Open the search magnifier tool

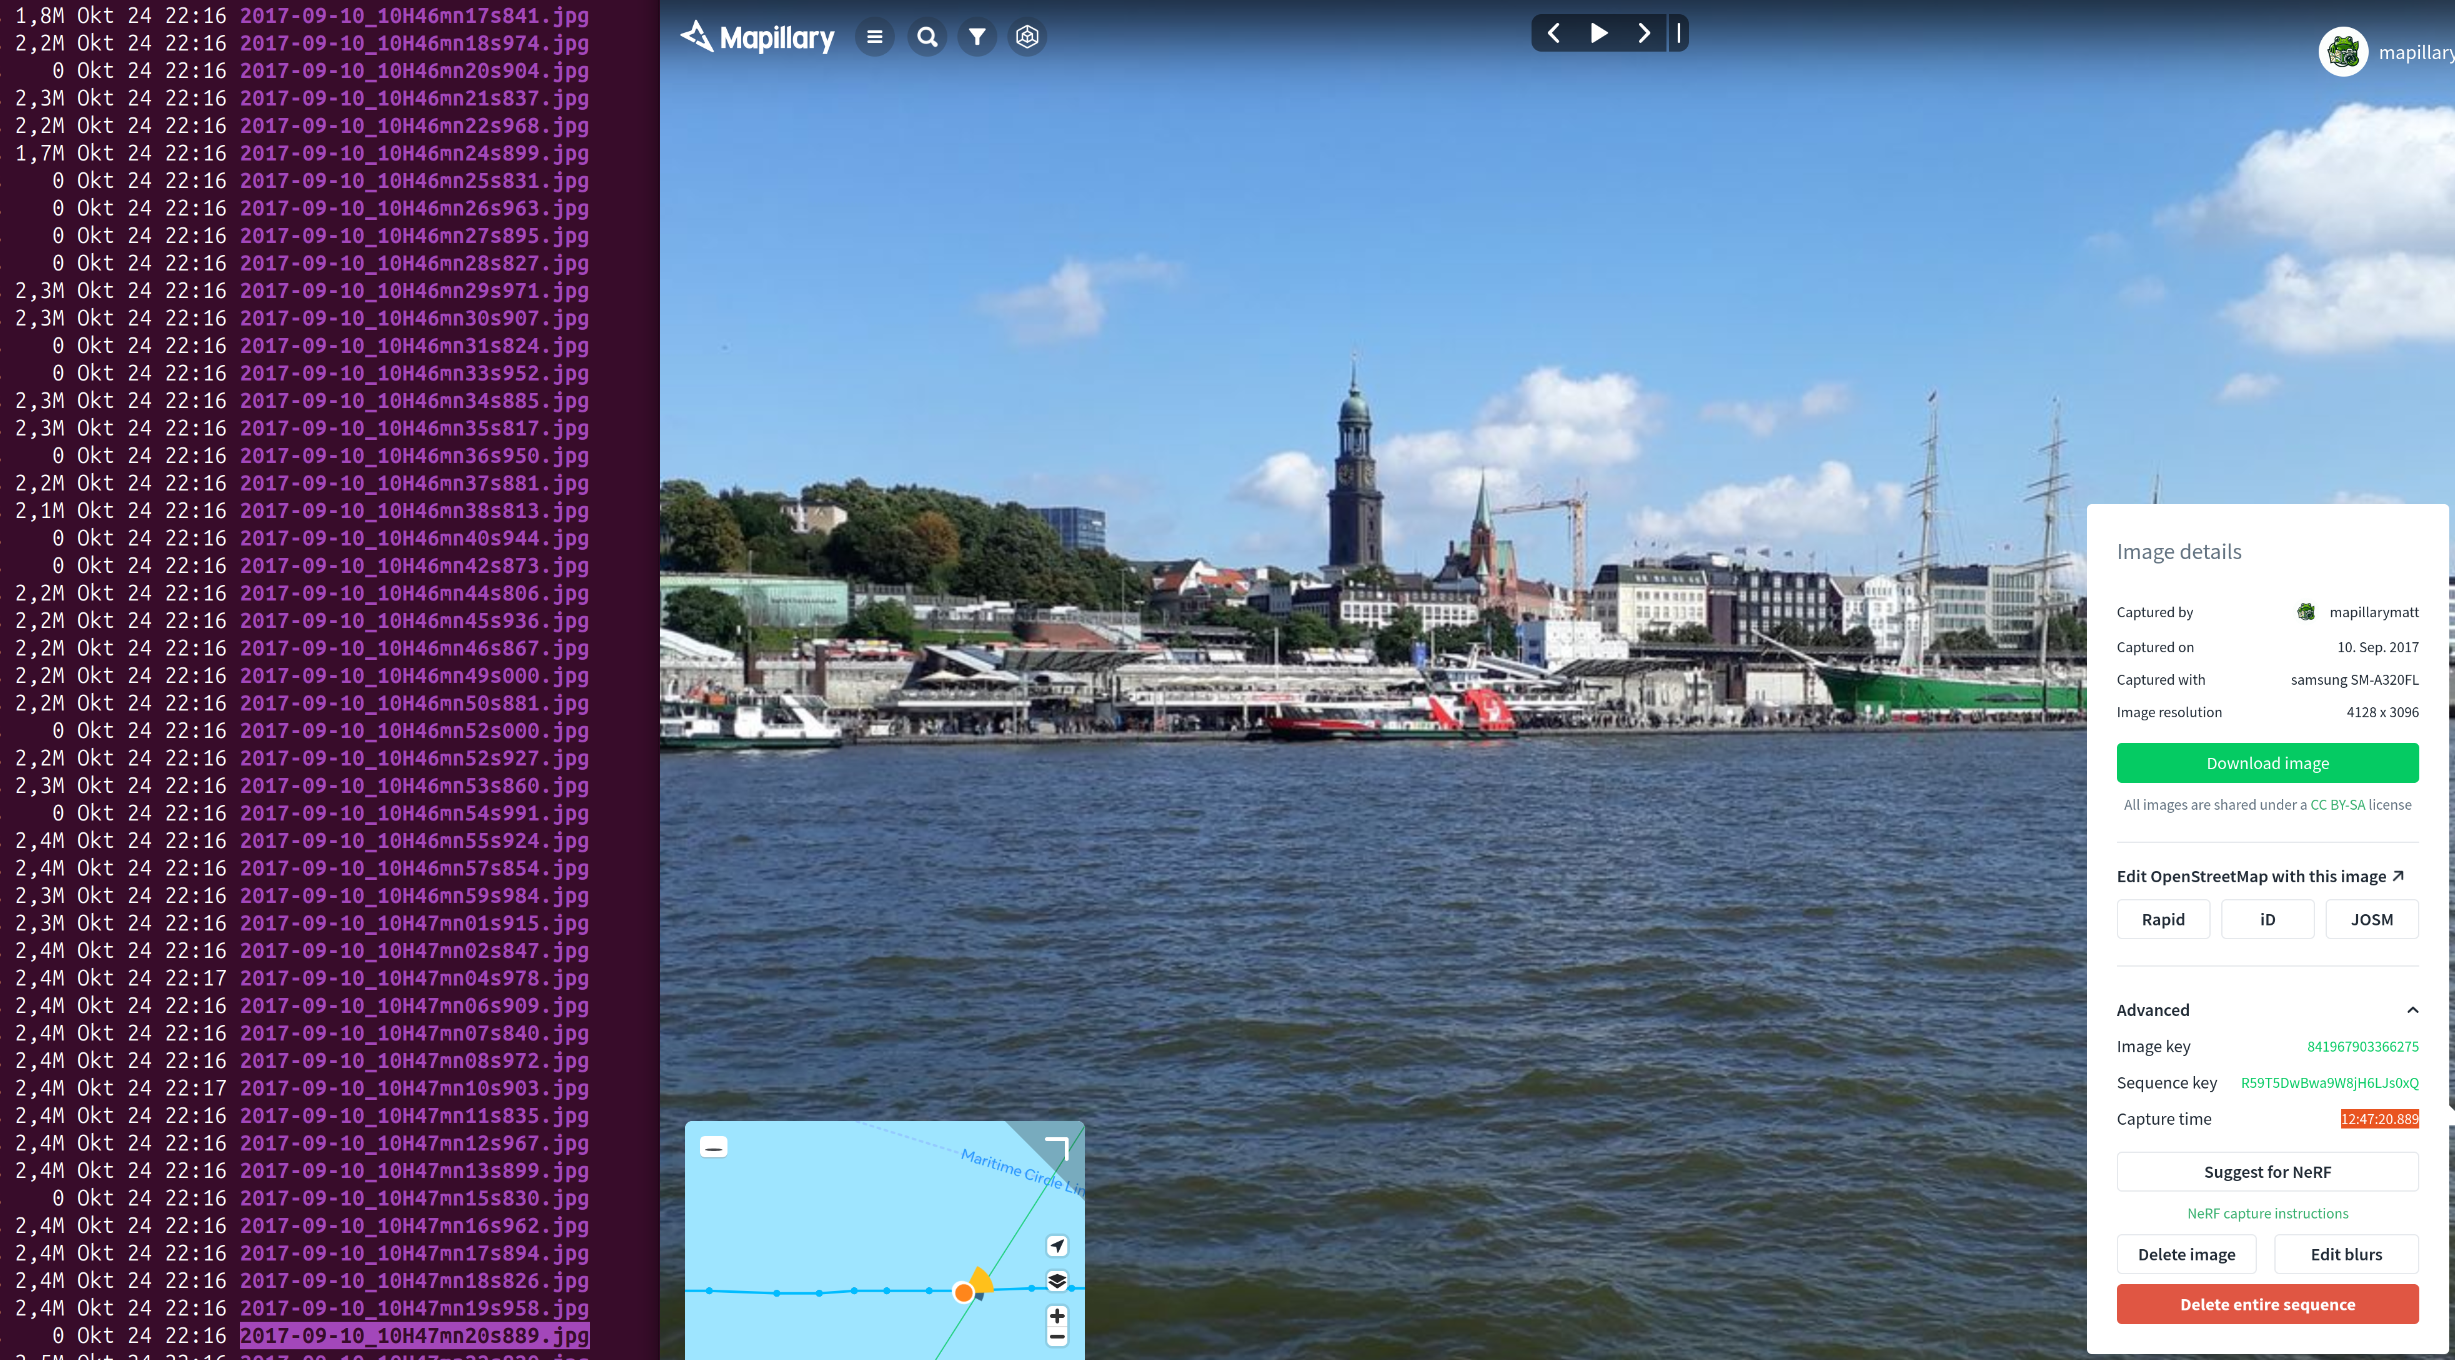(x=927, y=37)
